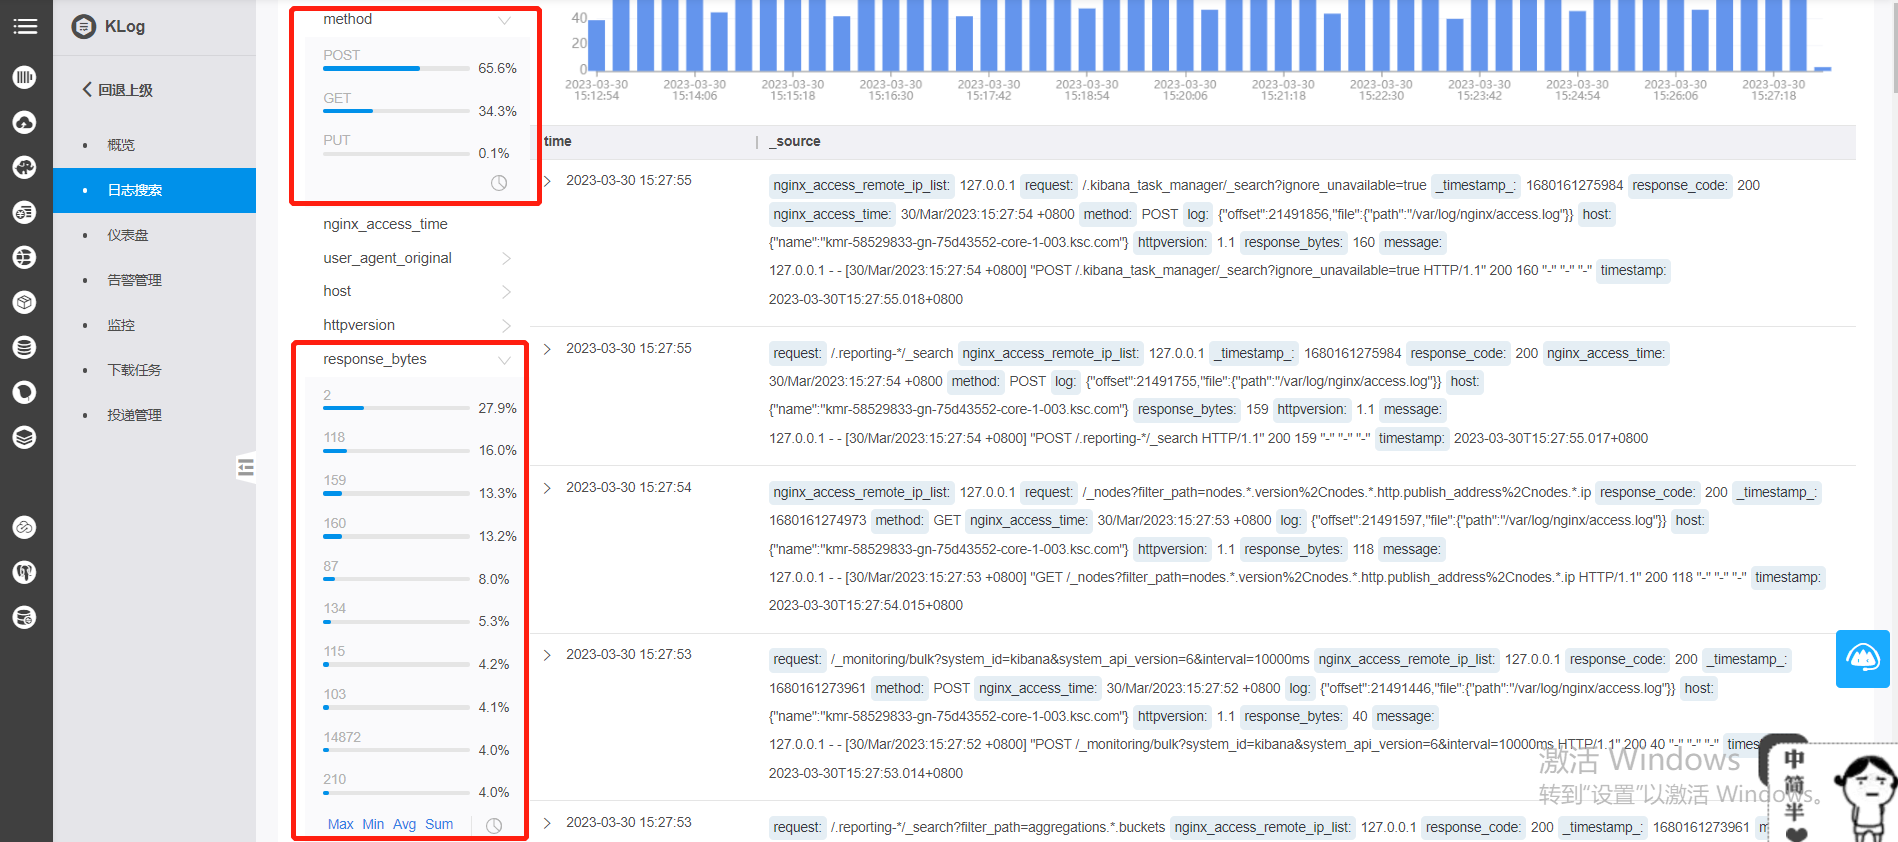The height and width of the screenshot is (842, 1898).
Task: Collapse the response_bytes field panel
Action: 504,360
